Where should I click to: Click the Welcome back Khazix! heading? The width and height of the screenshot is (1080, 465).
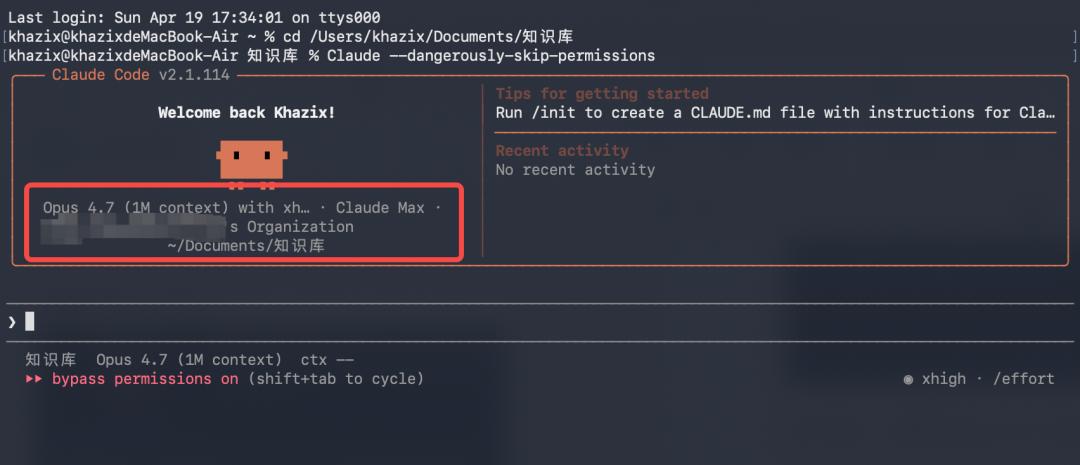[x=246, y=112]
